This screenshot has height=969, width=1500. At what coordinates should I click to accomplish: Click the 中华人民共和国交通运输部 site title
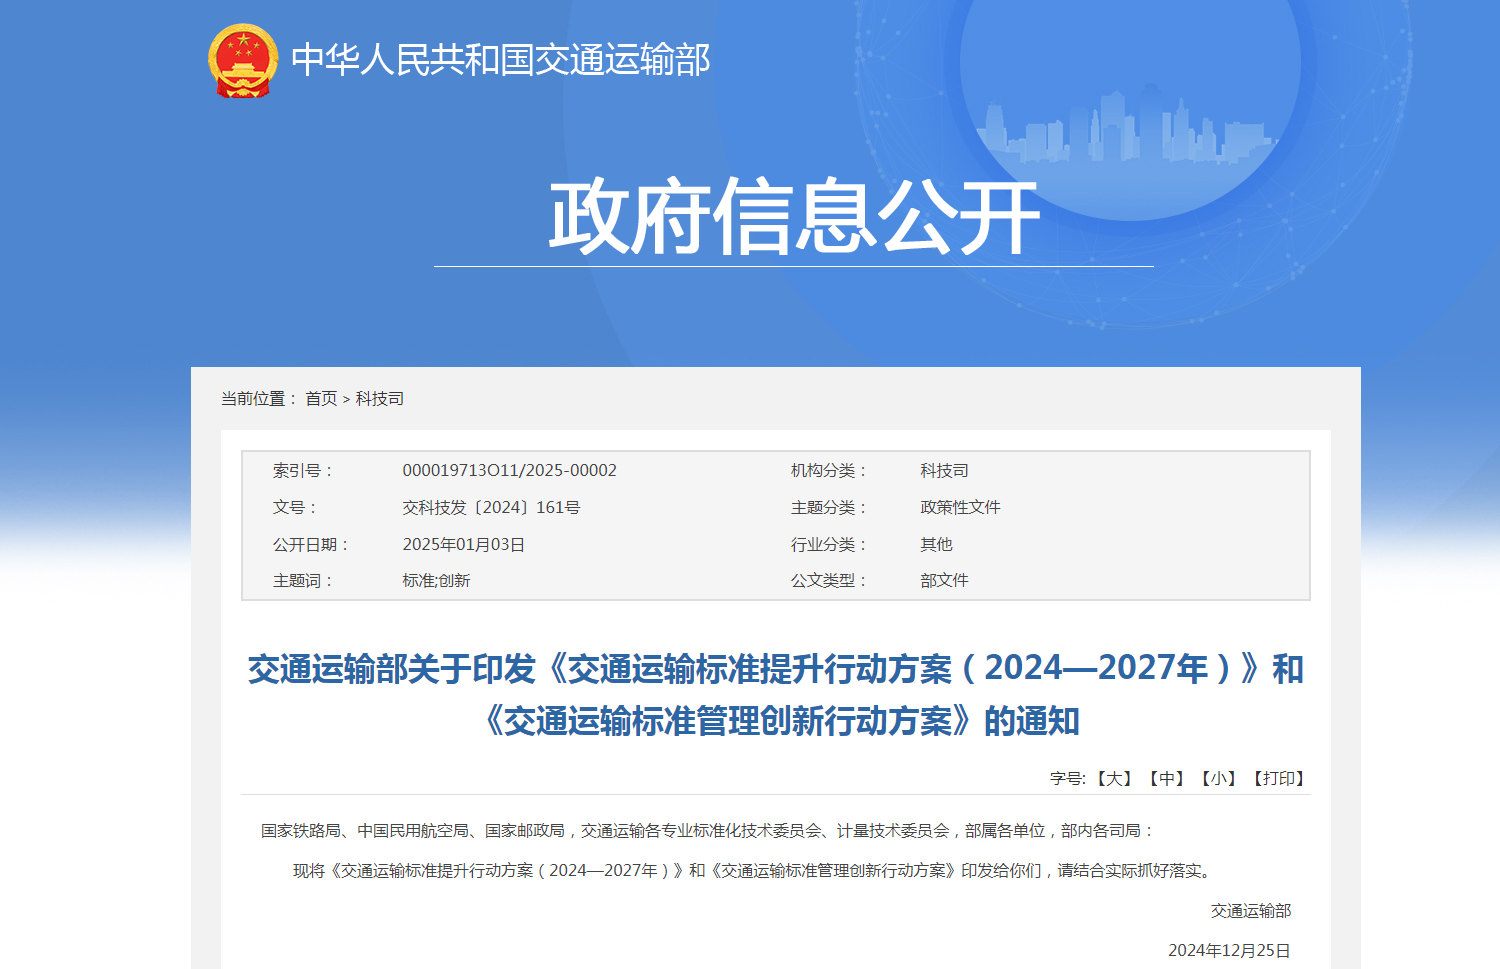pos(500,60)
